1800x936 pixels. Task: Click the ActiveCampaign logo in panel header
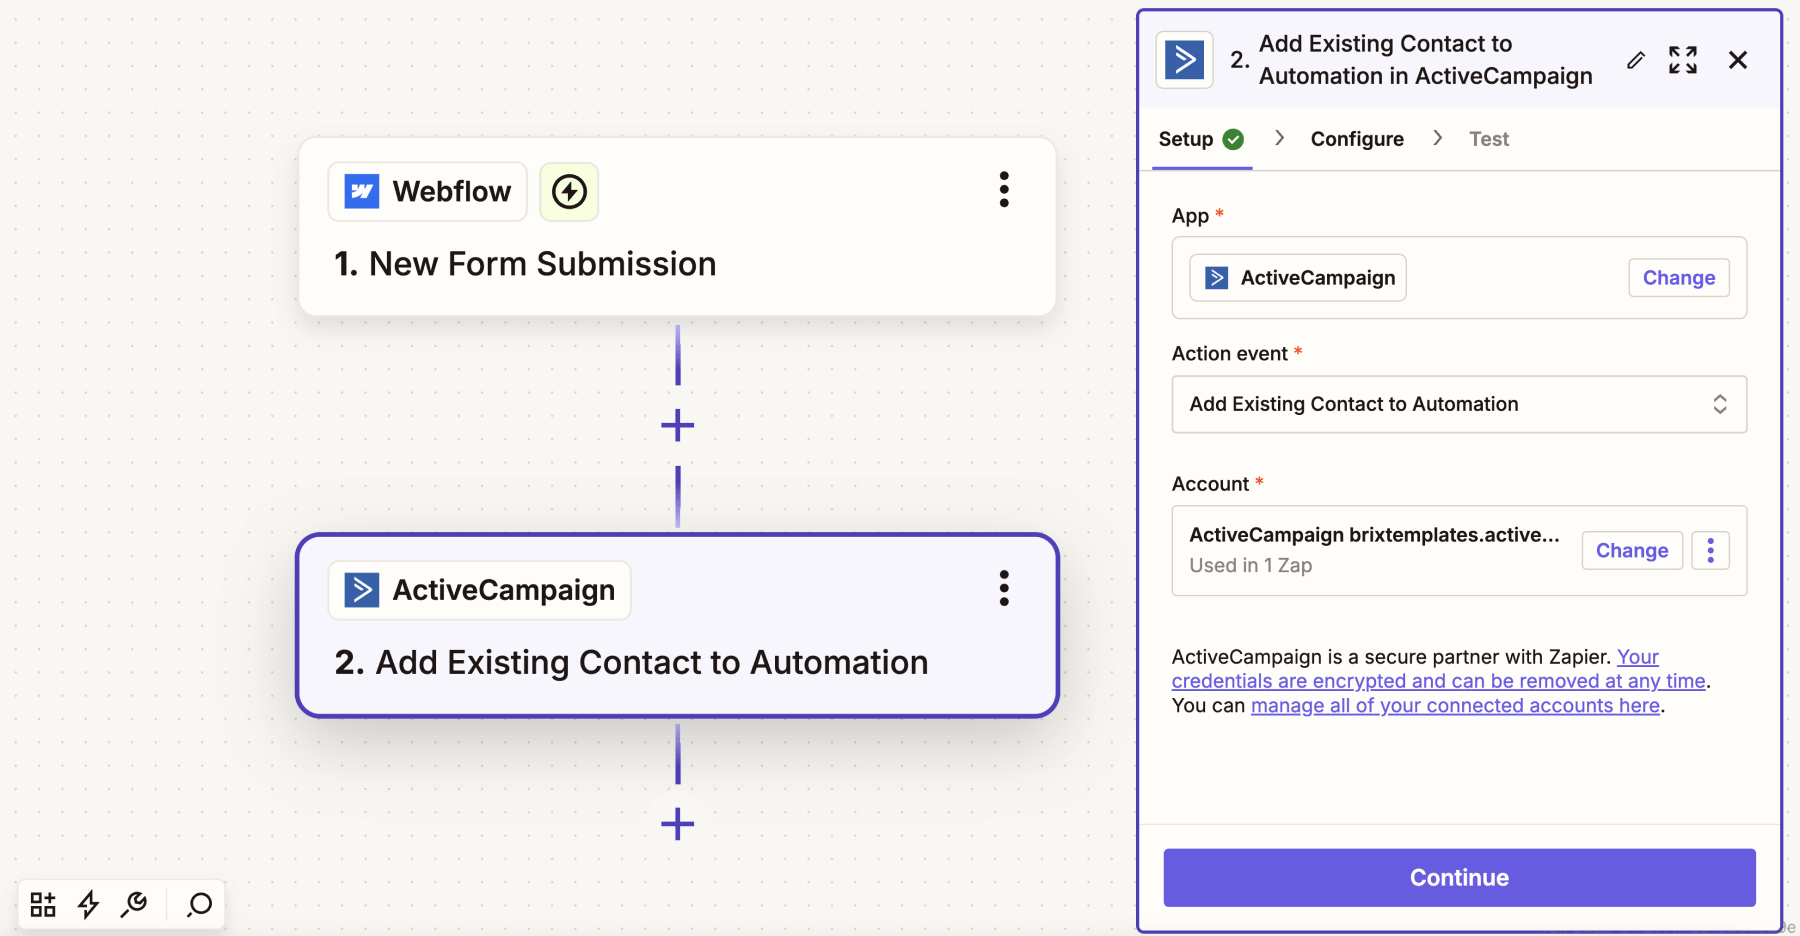[x=1185, y=60]
